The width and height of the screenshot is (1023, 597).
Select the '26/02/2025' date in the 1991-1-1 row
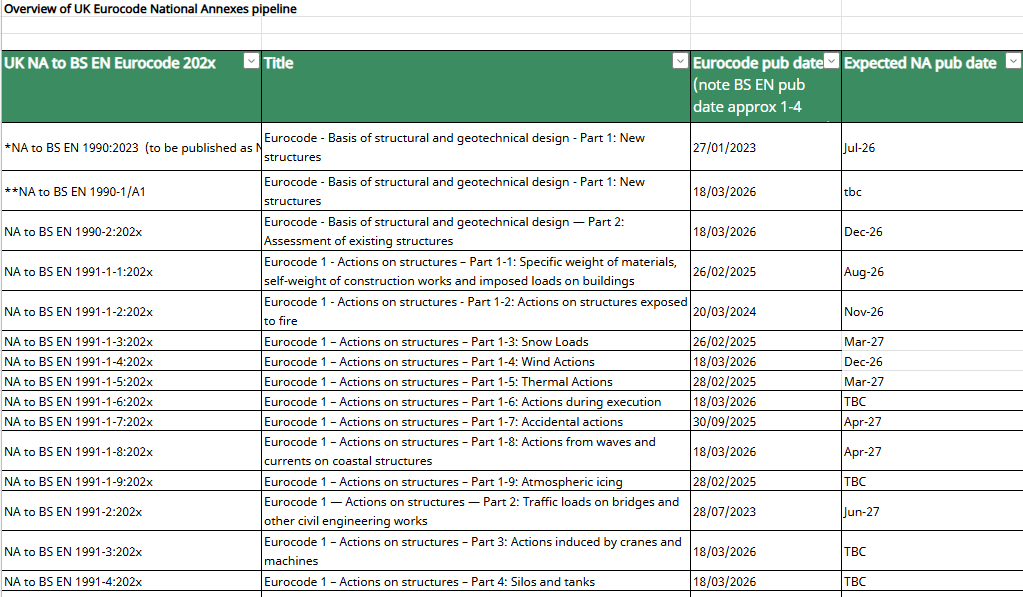click(766, 271)
